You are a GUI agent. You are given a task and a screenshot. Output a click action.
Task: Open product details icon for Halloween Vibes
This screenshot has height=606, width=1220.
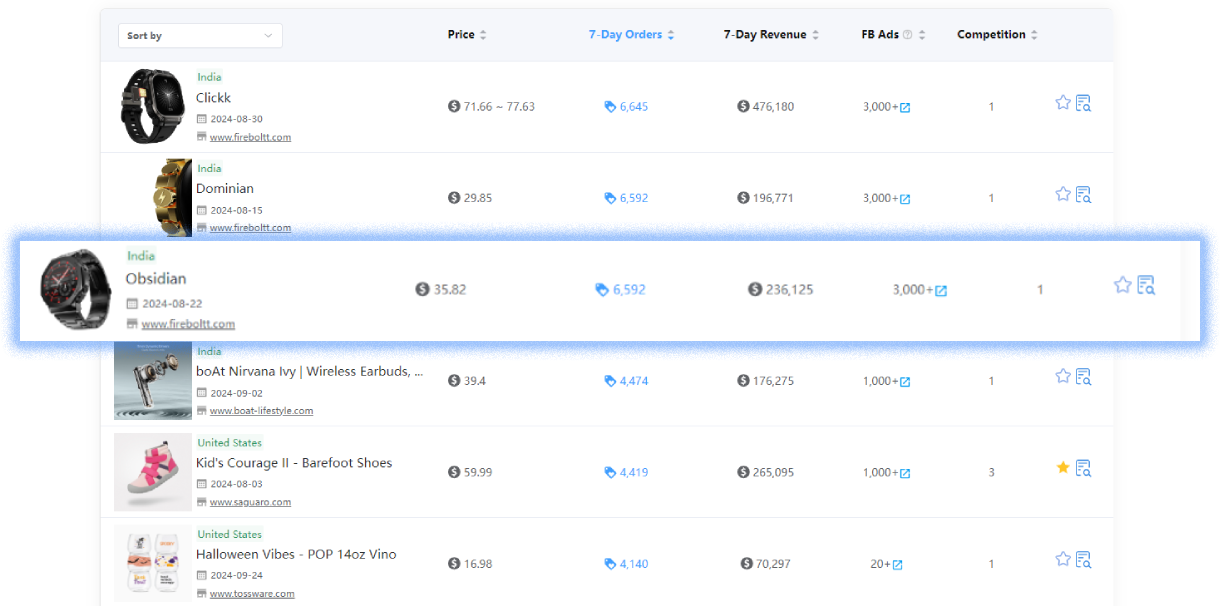1083,559
